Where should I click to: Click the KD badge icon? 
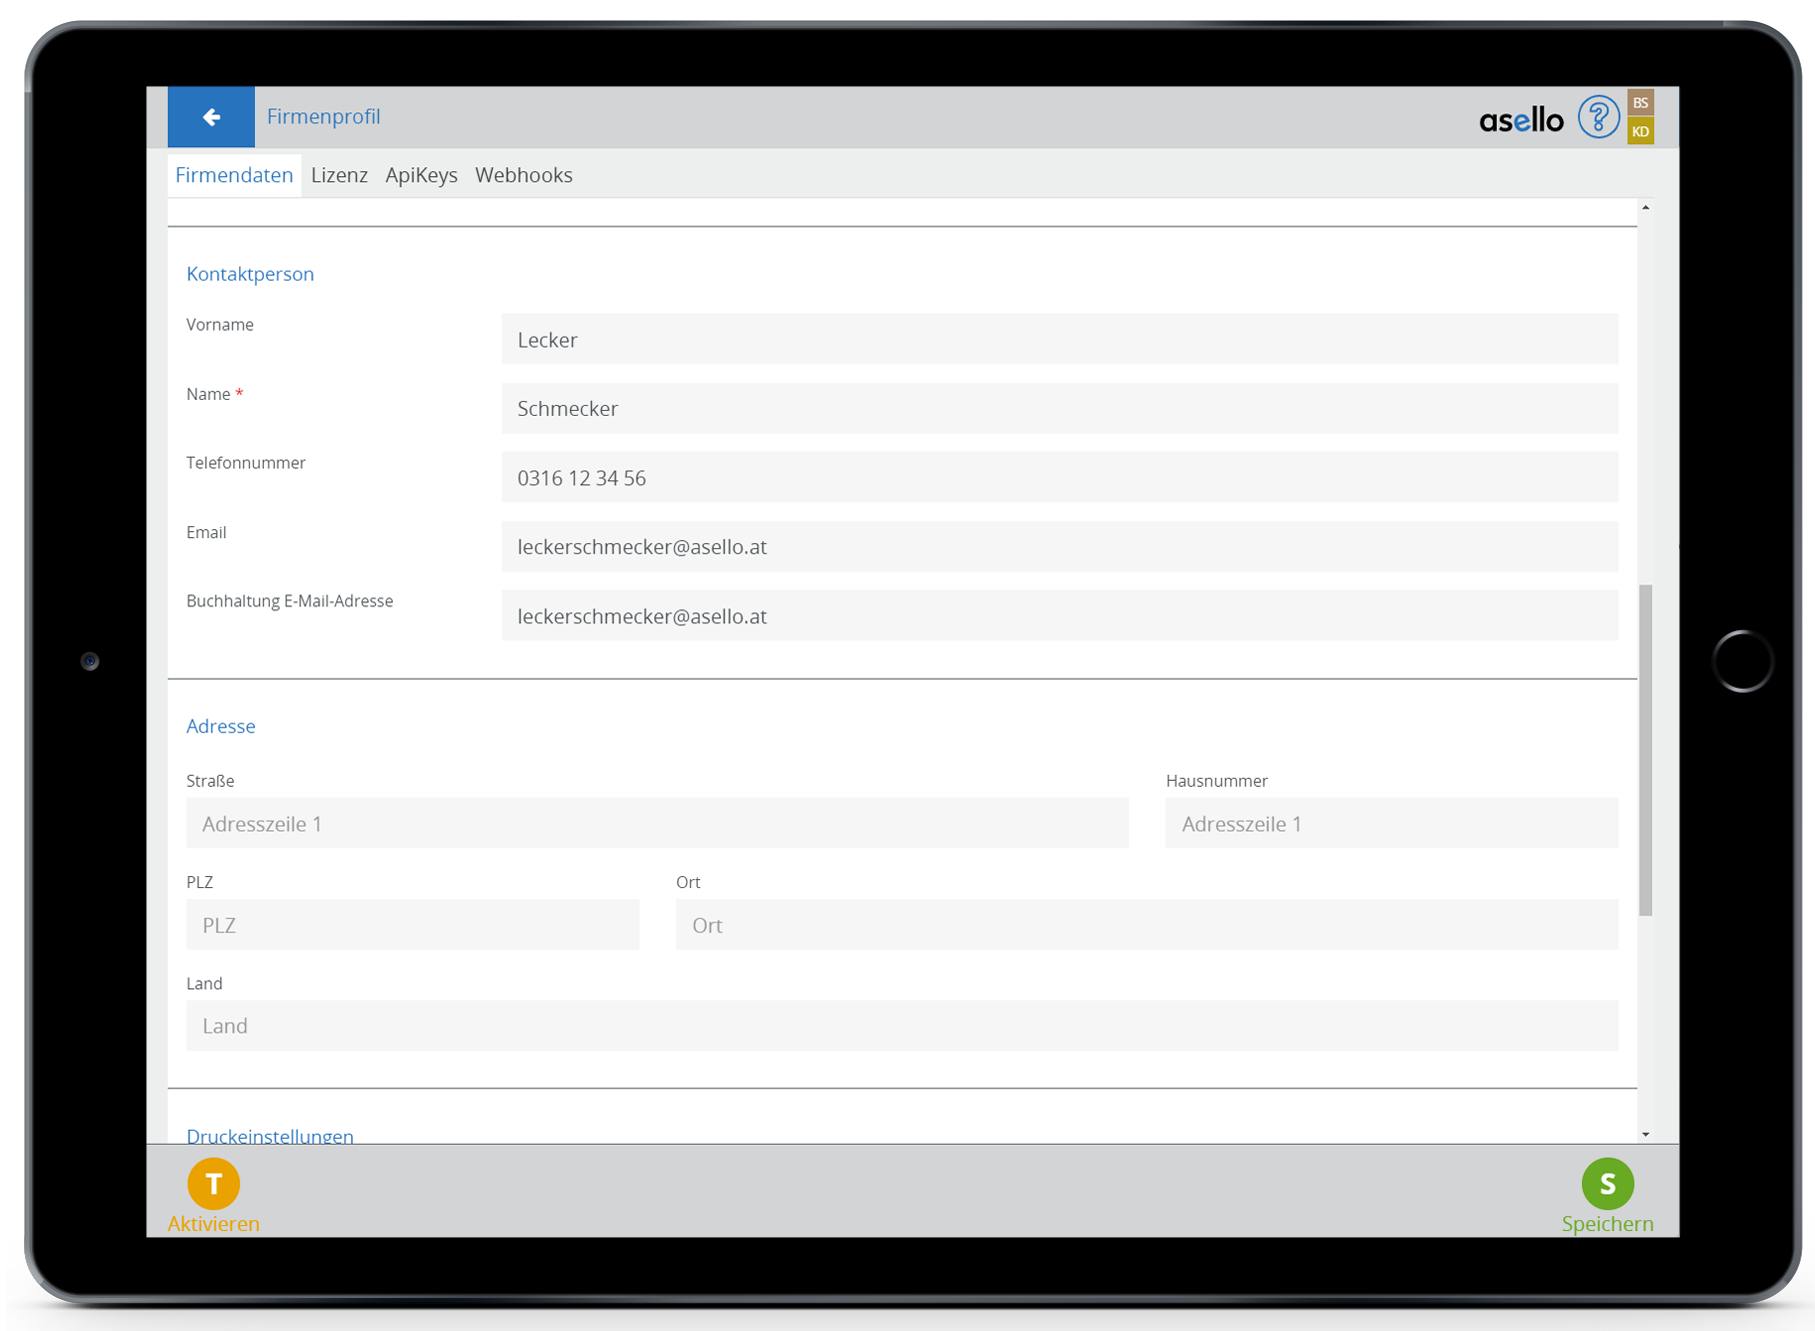pyautogui.click(x=1640, y=132)
